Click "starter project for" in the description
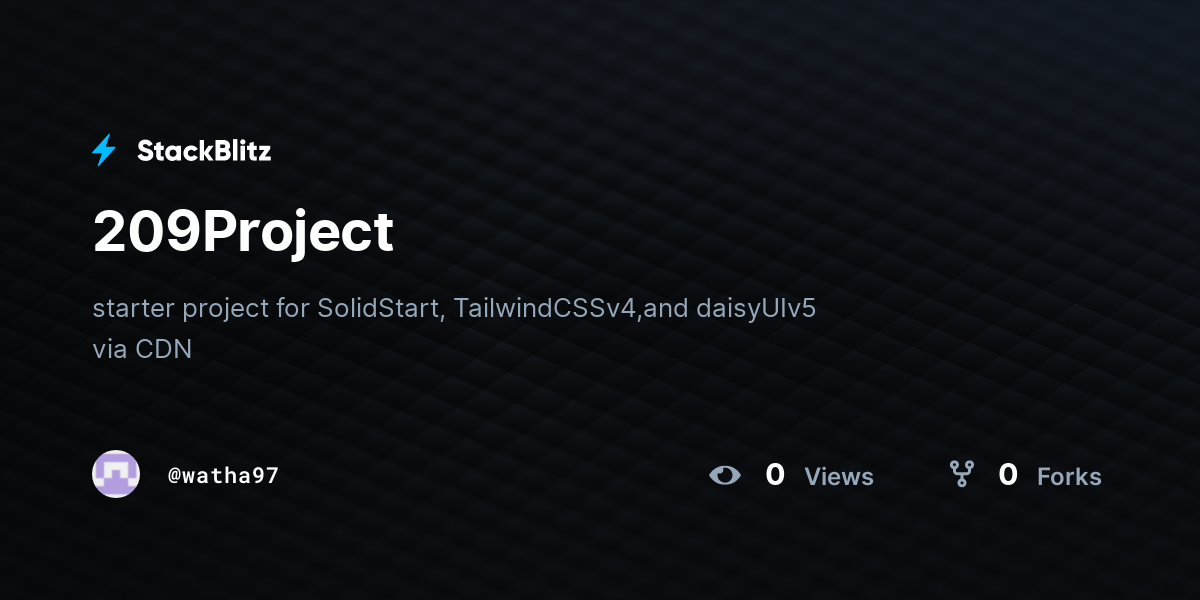 pyautogui.click(x=201, y=309)
